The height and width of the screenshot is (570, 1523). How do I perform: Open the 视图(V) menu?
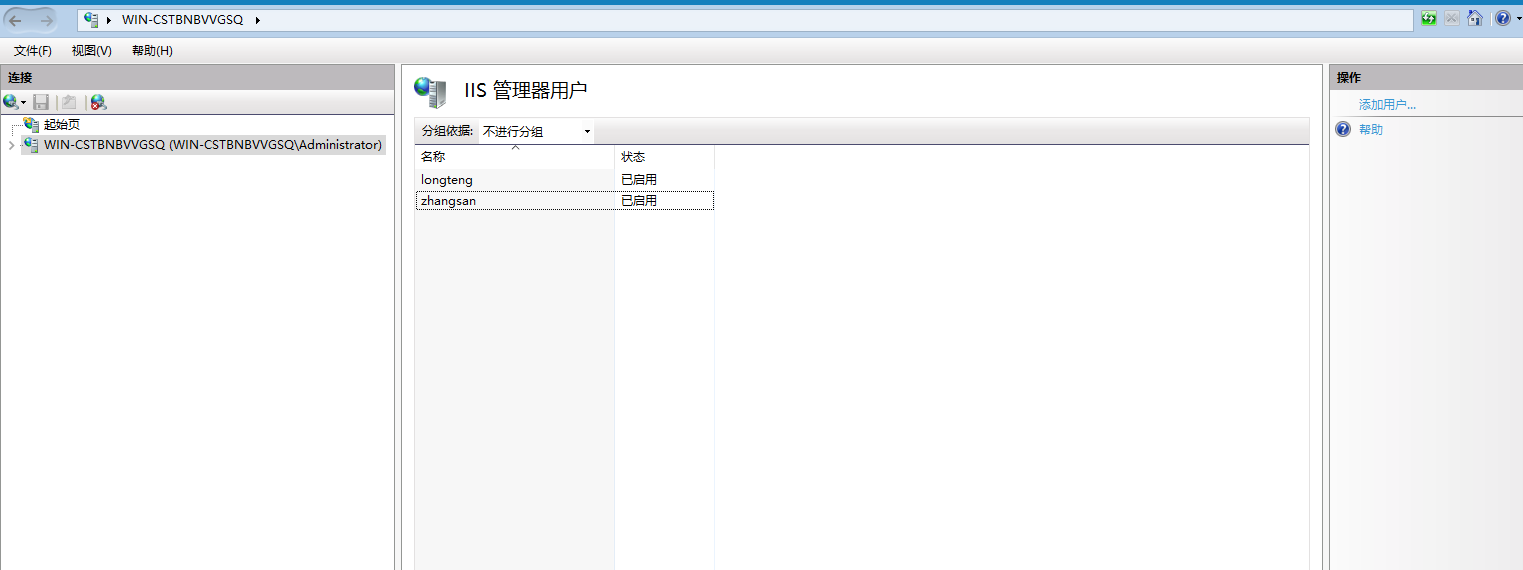pyautogui.click(x=92, y=51)
